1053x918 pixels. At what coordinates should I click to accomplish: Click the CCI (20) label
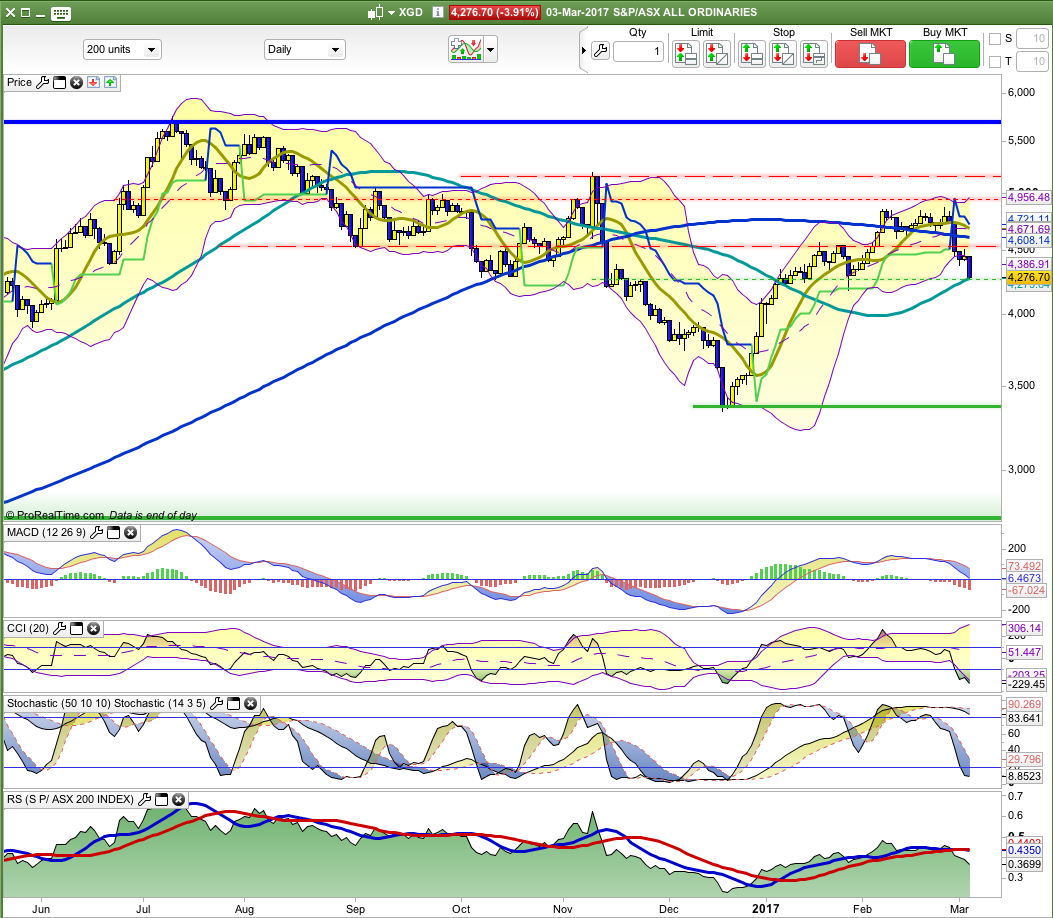(x=28, y=629)
